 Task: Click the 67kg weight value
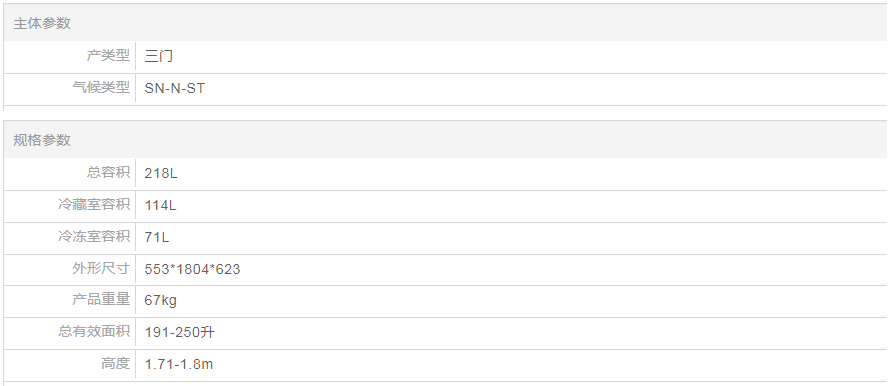160,300
